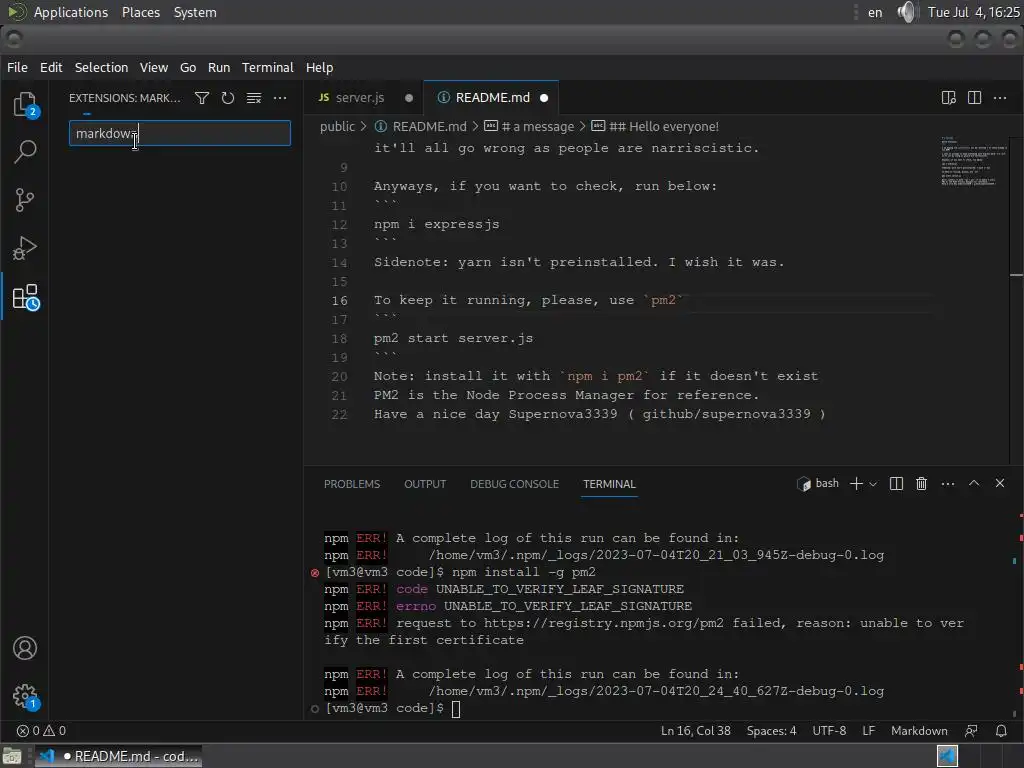Open notifications bell in status bar
Screen dimensions: 1024x768
point(1001,731)
